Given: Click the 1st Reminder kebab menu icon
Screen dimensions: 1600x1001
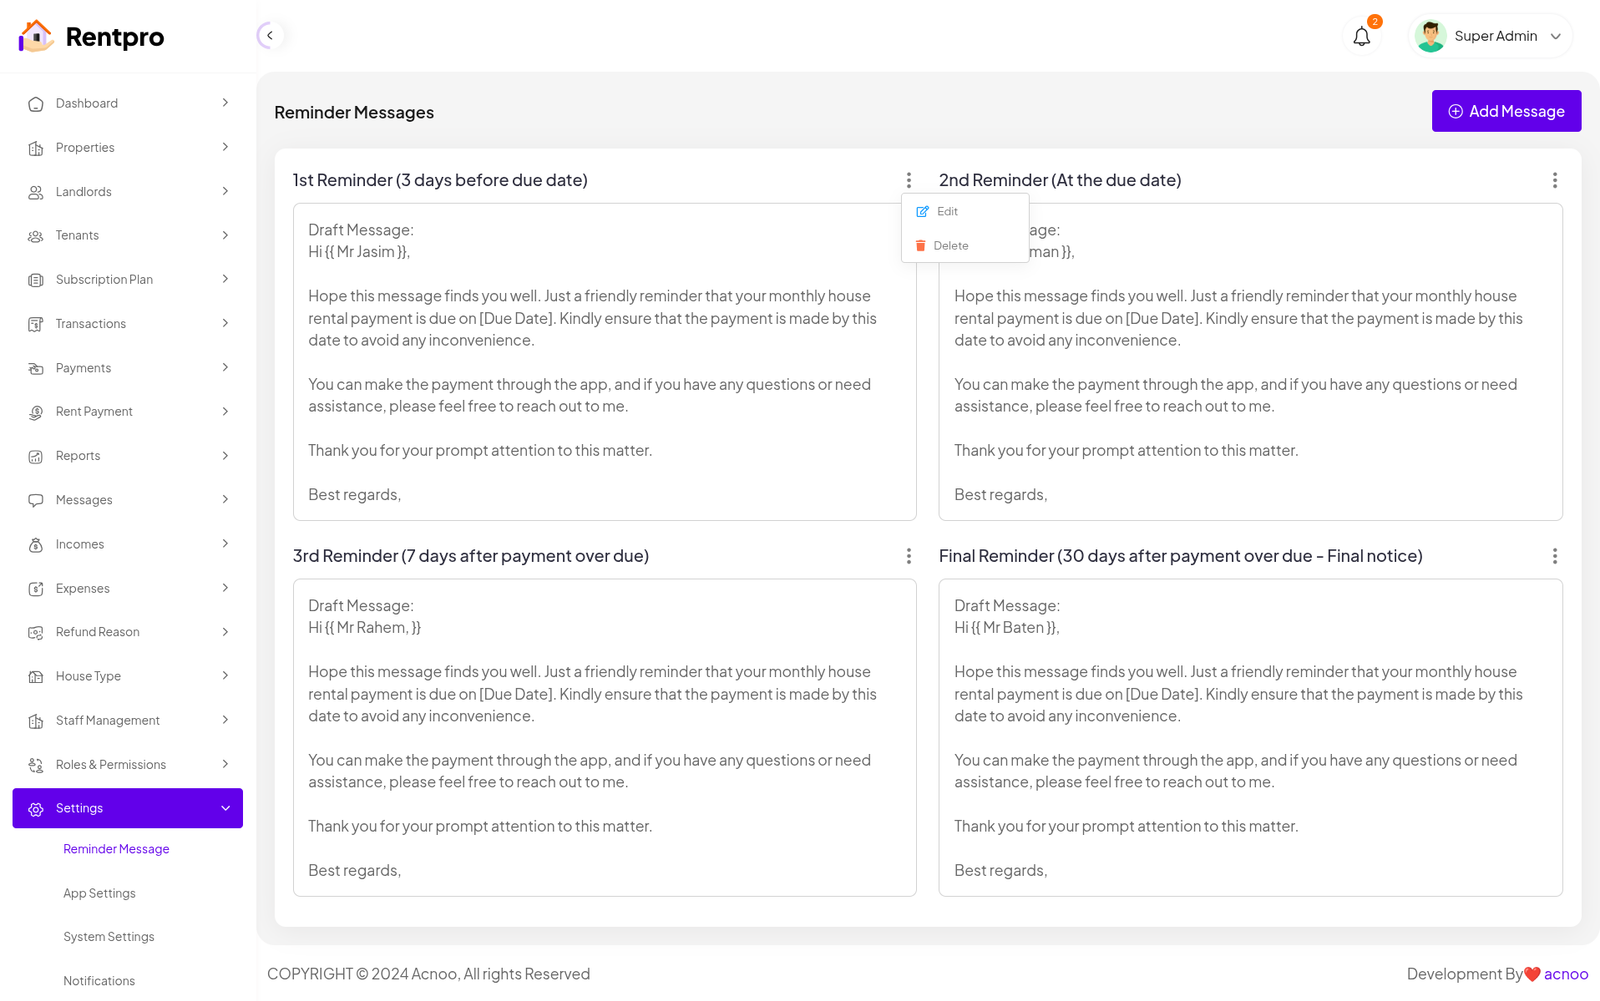Looking at the screenshot, I should (908, 180).
